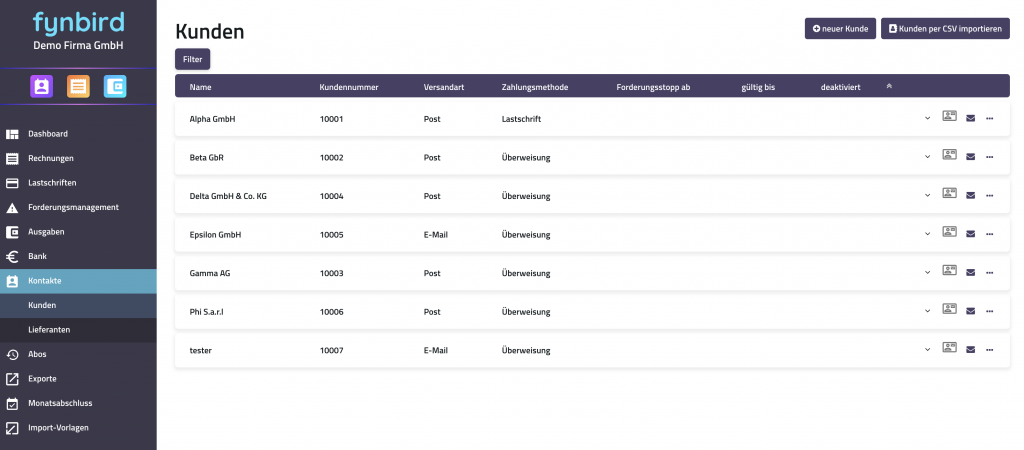Click the blue wallet icon in sidebar

[115, 86]
